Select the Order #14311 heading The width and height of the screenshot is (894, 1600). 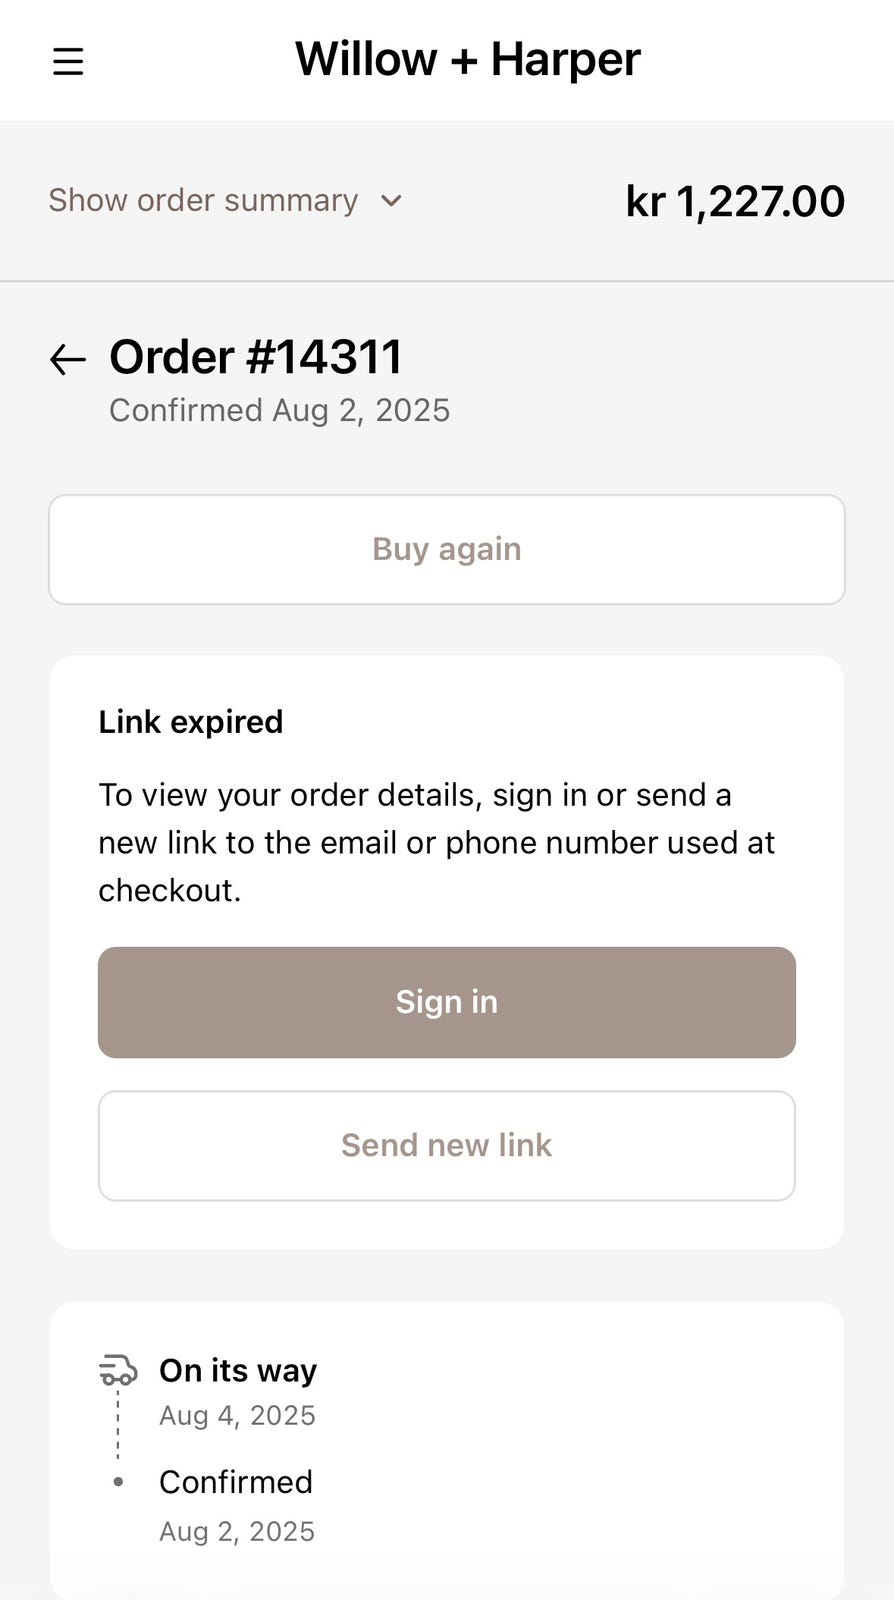[256, 357]
